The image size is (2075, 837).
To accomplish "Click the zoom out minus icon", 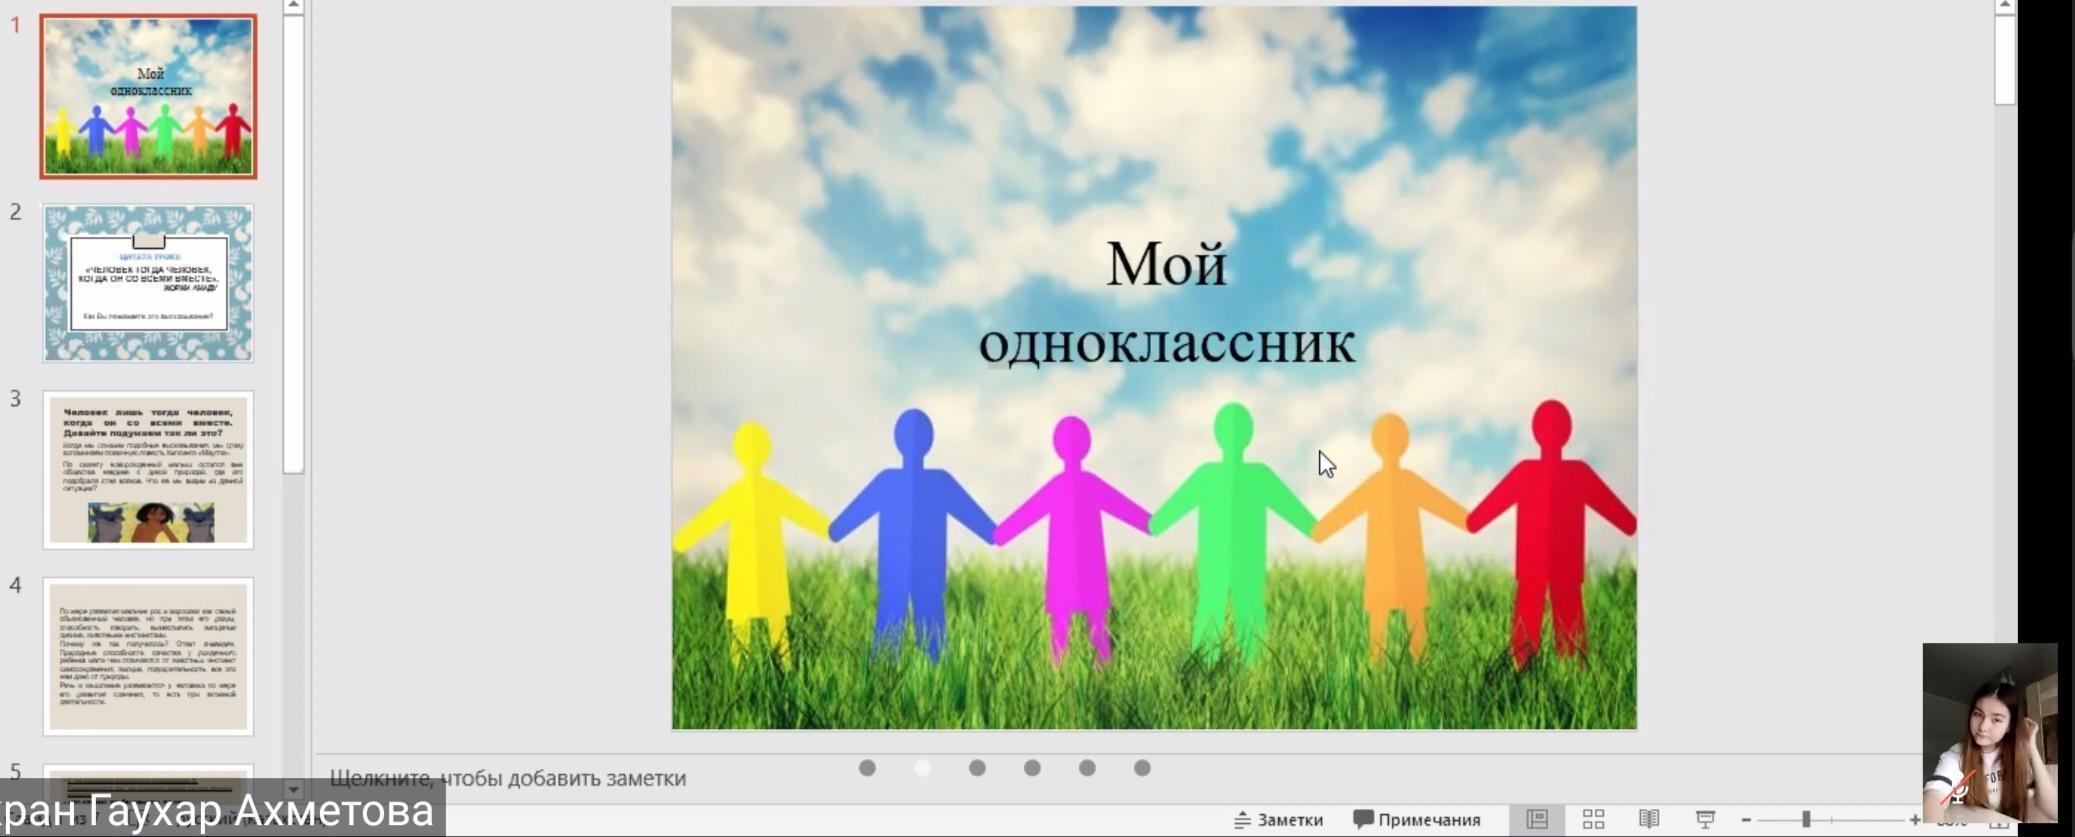I will [1746, 820].
